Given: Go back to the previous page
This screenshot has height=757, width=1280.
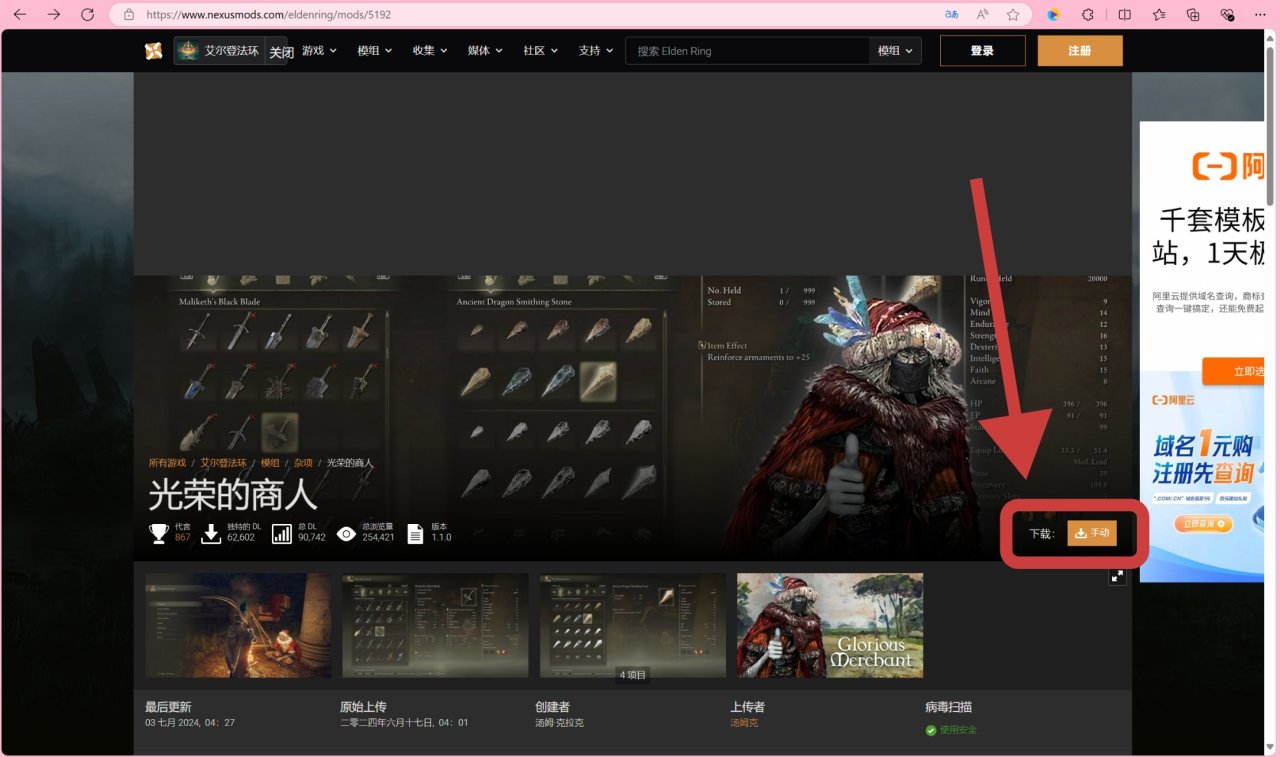Looking at the screenshot, I should (20, 15).
